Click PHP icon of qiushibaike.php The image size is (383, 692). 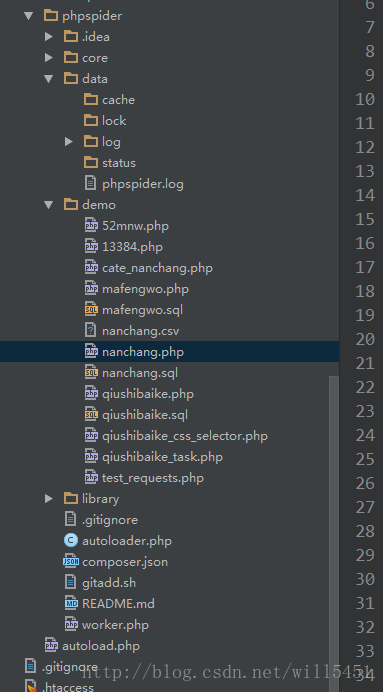point(91,394)
